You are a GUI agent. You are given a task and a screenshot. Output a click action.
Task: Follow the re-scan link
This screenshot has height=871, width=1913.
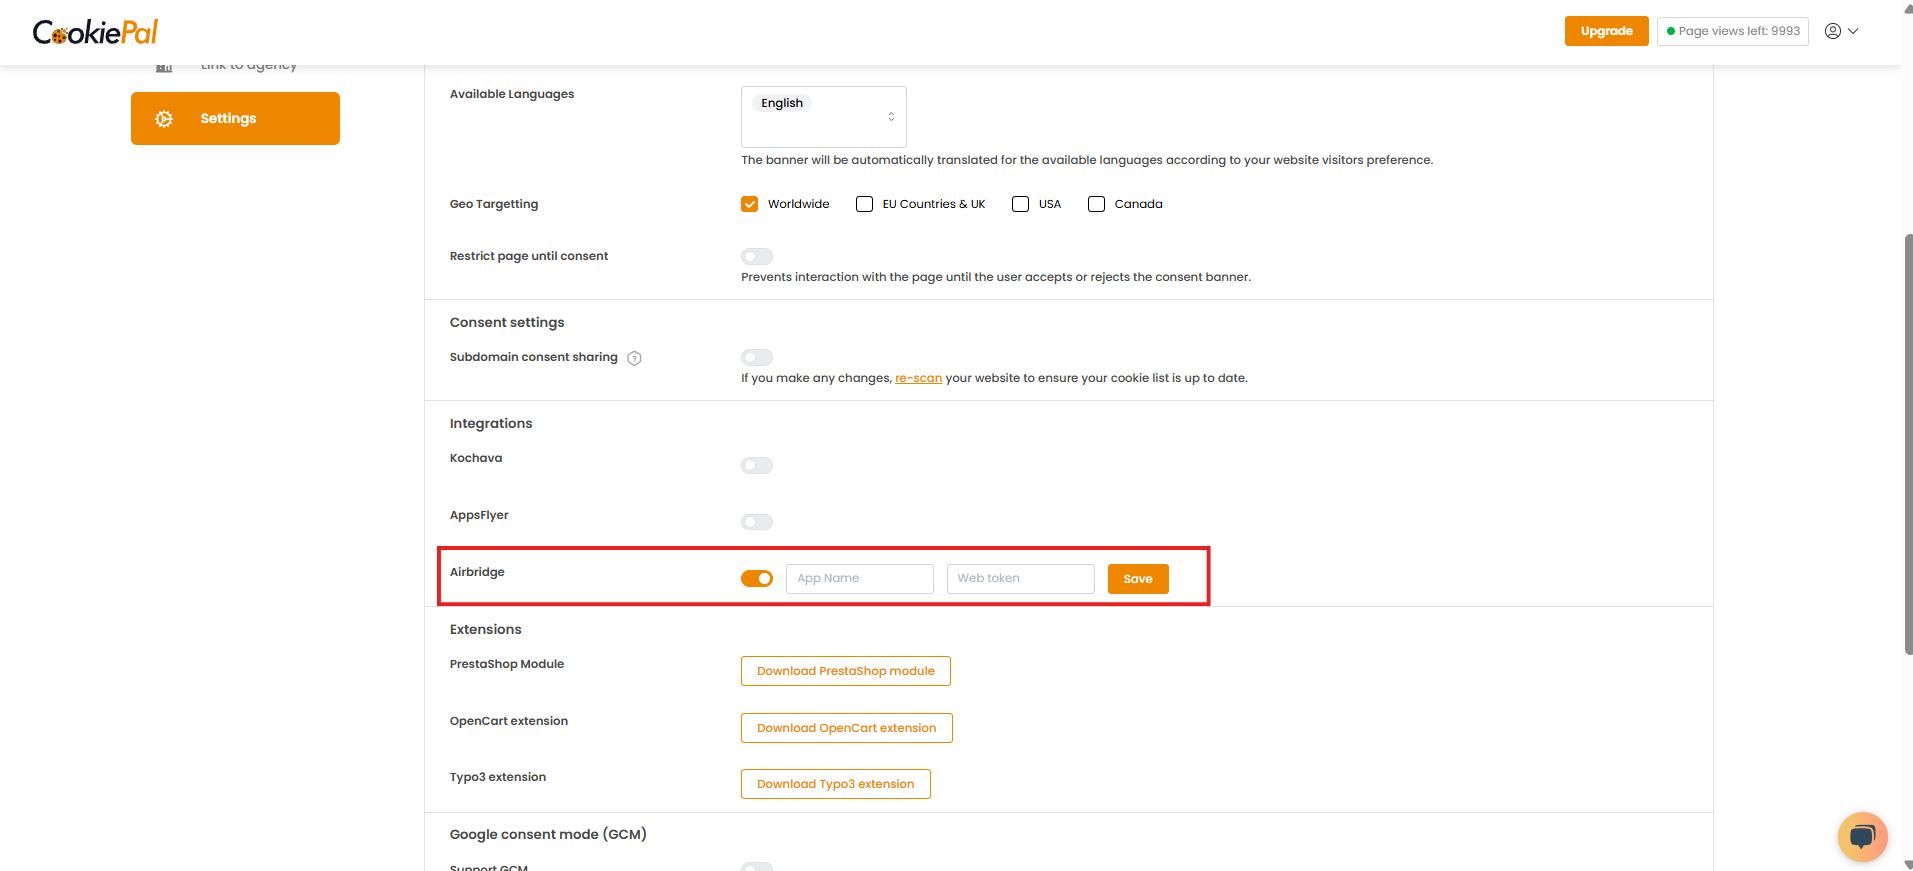[918, 378]
